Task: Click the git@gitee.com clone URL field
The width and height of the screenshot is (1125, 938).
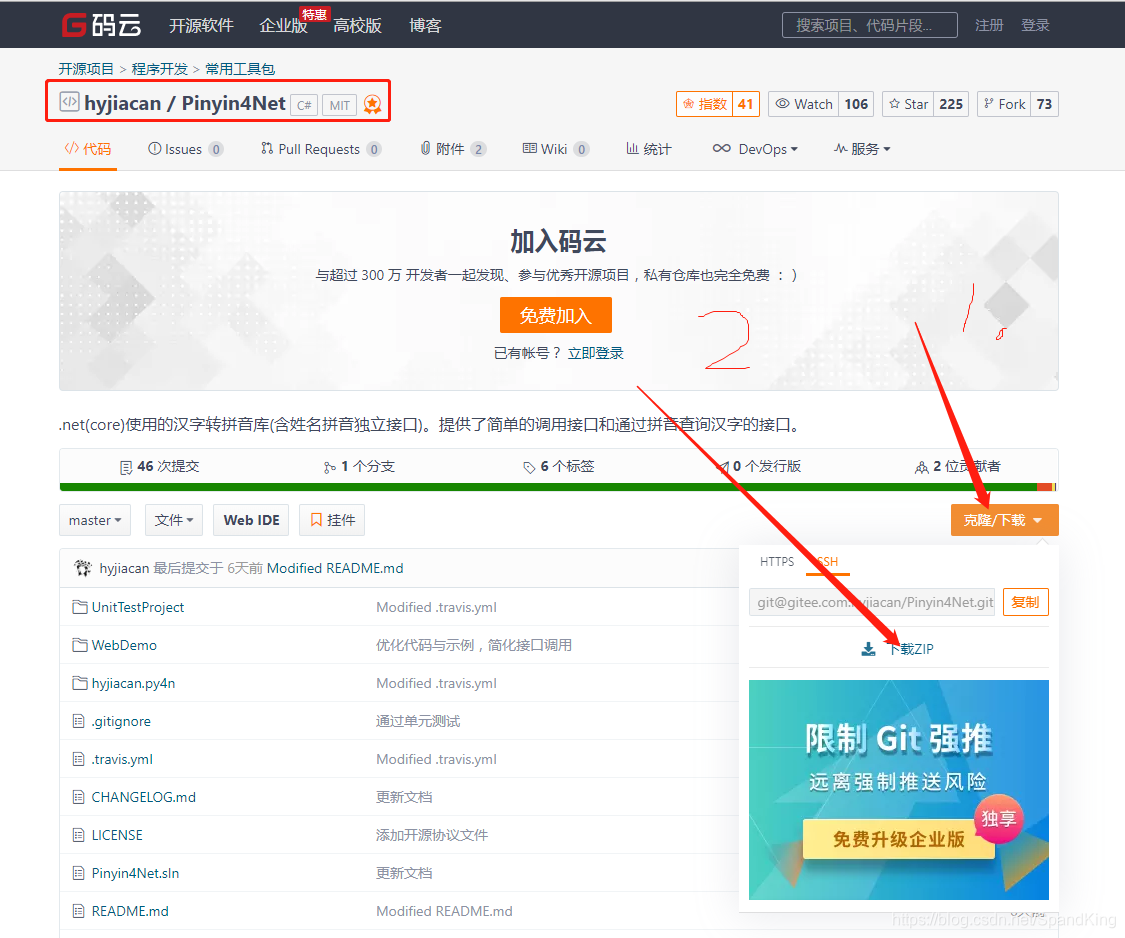Action: (x=872, y=602)
